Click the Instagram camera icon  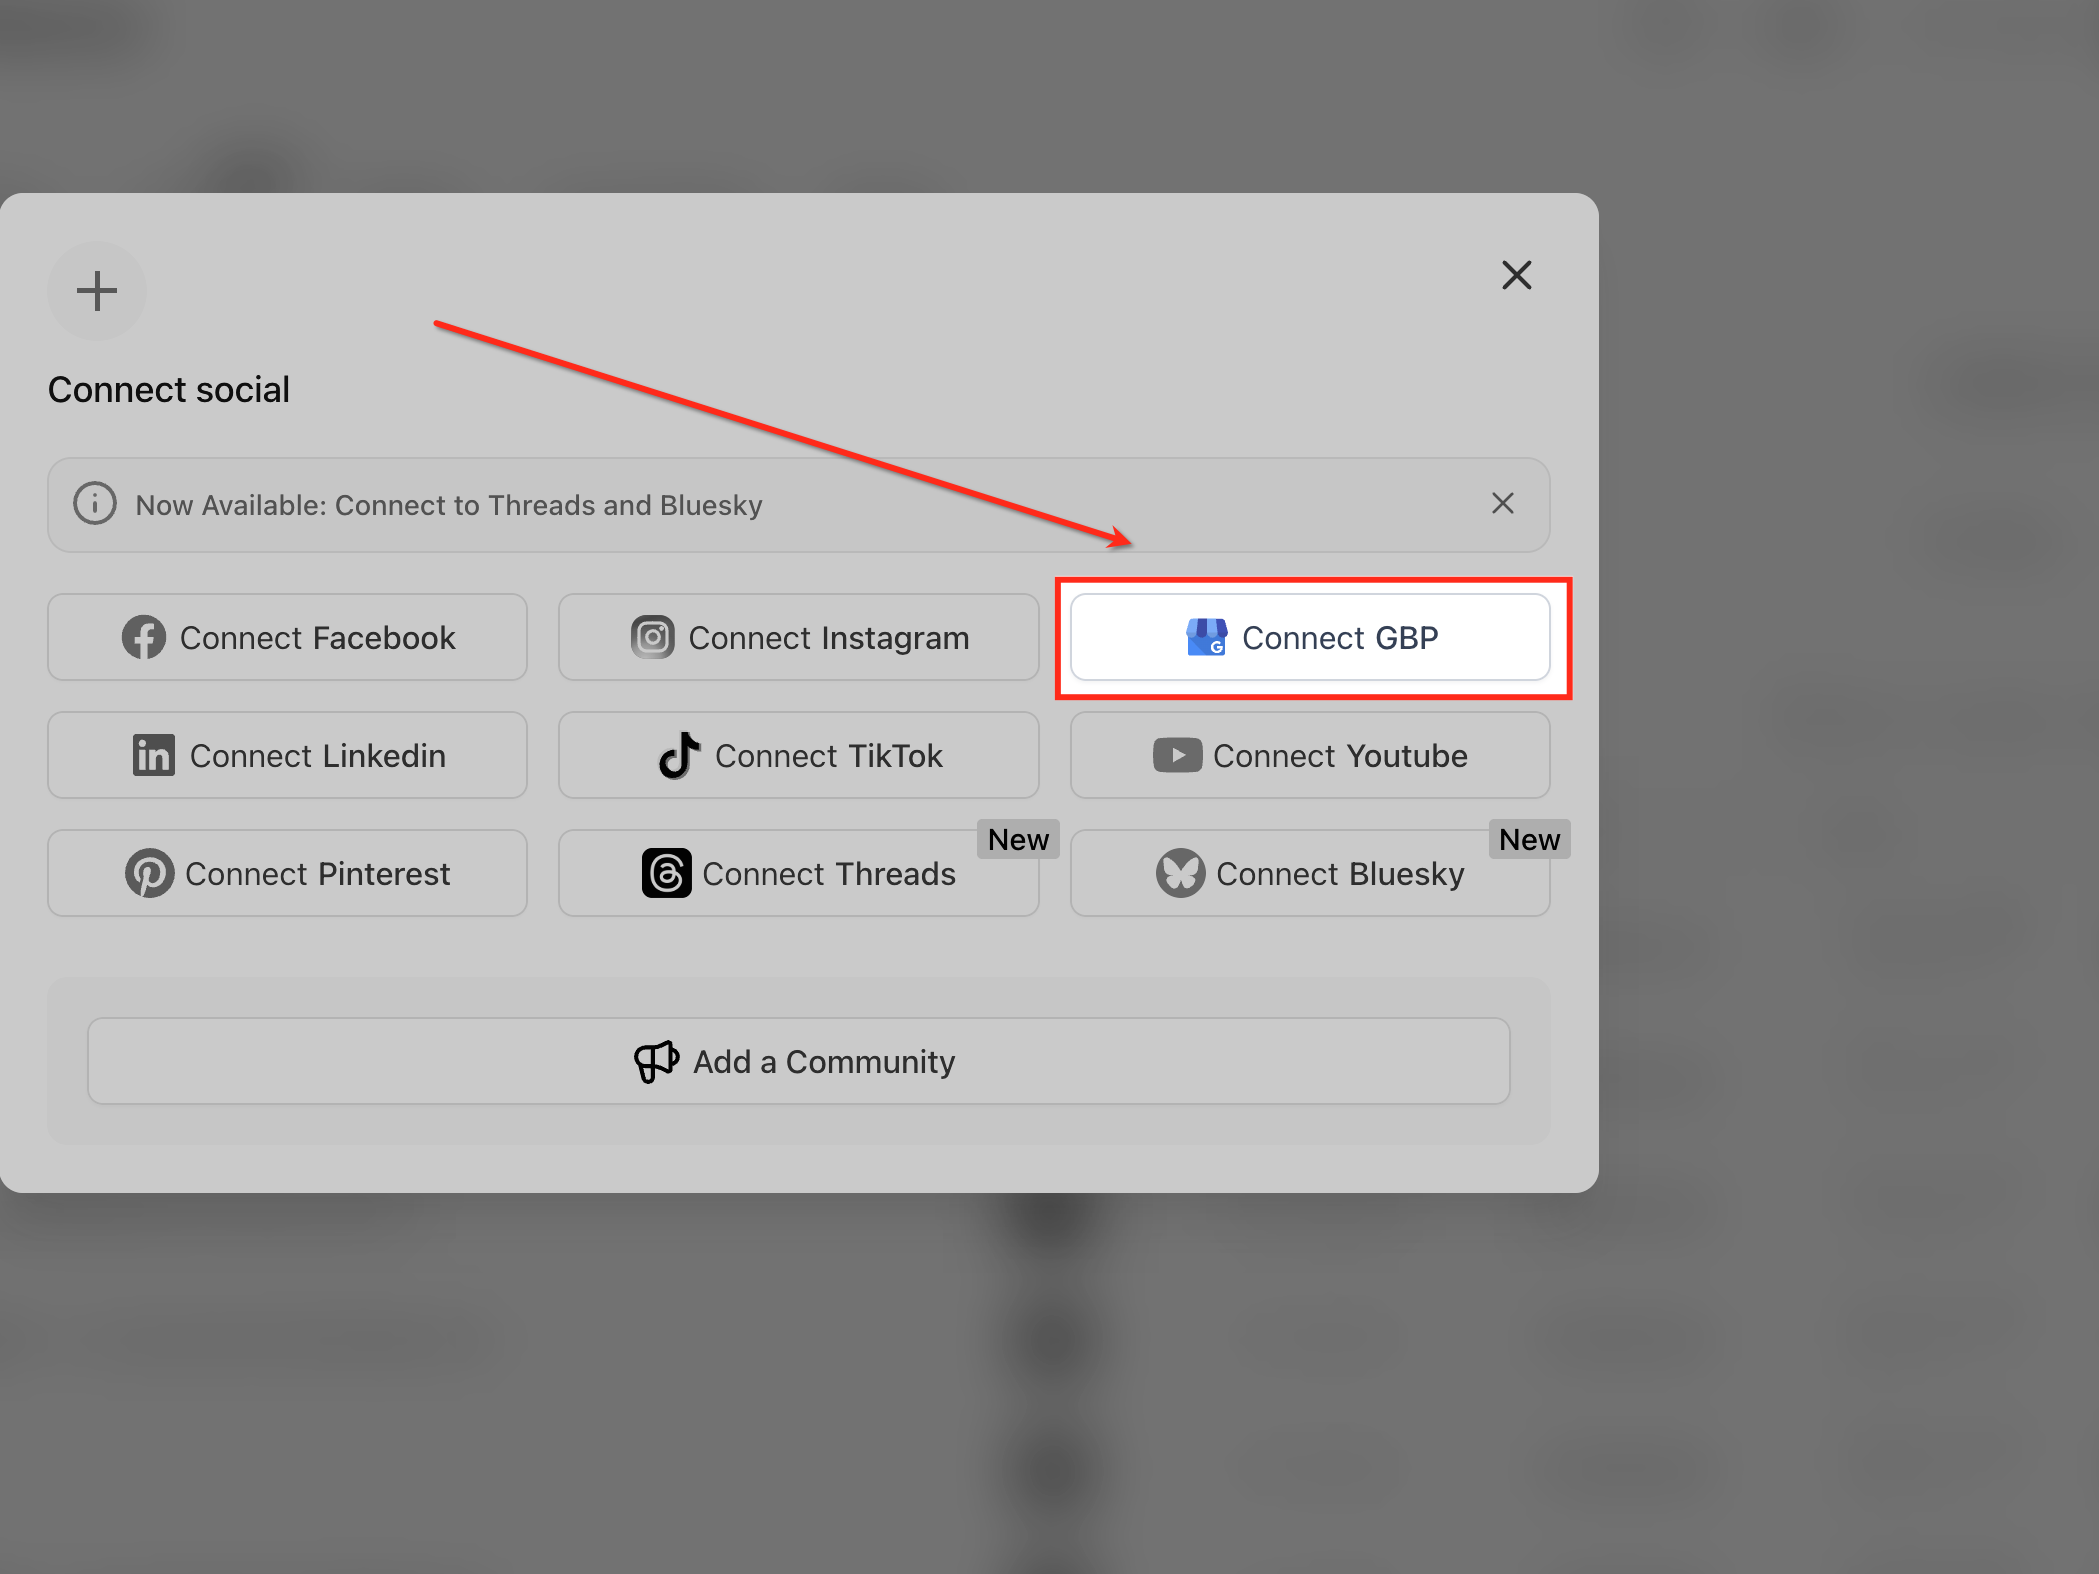(x=653, y=637)
